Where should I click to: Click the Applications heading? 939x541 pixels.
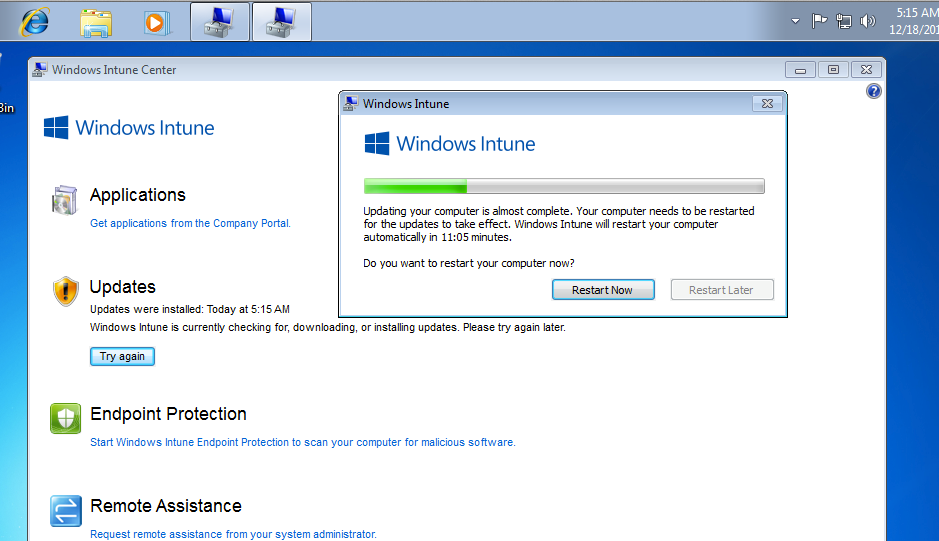[x=138, y=195]
